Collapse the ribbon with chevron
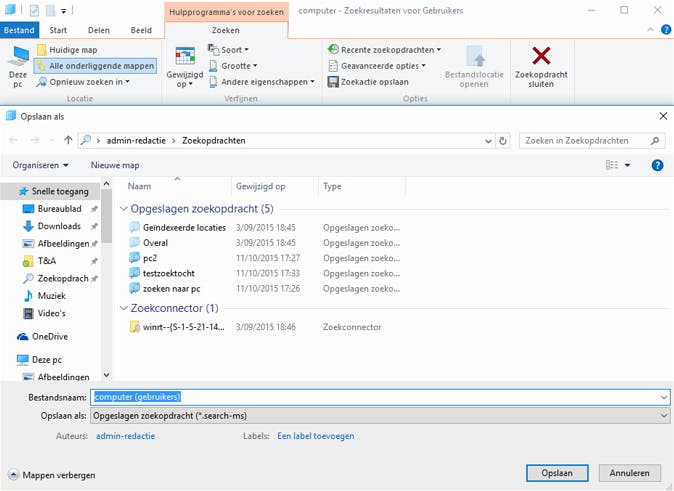Image resolution: width=674 pixels, height=491 pixels. (650, 29)
